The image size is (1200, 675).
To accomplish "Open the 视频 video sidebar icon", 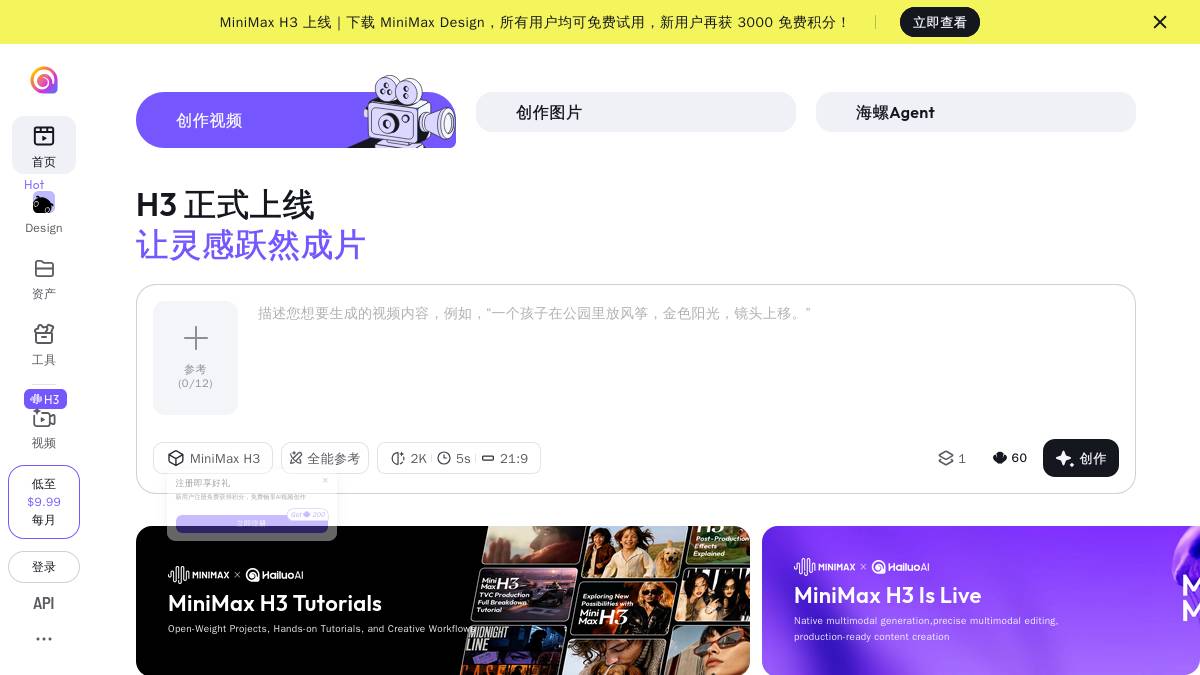I will 44,418.
